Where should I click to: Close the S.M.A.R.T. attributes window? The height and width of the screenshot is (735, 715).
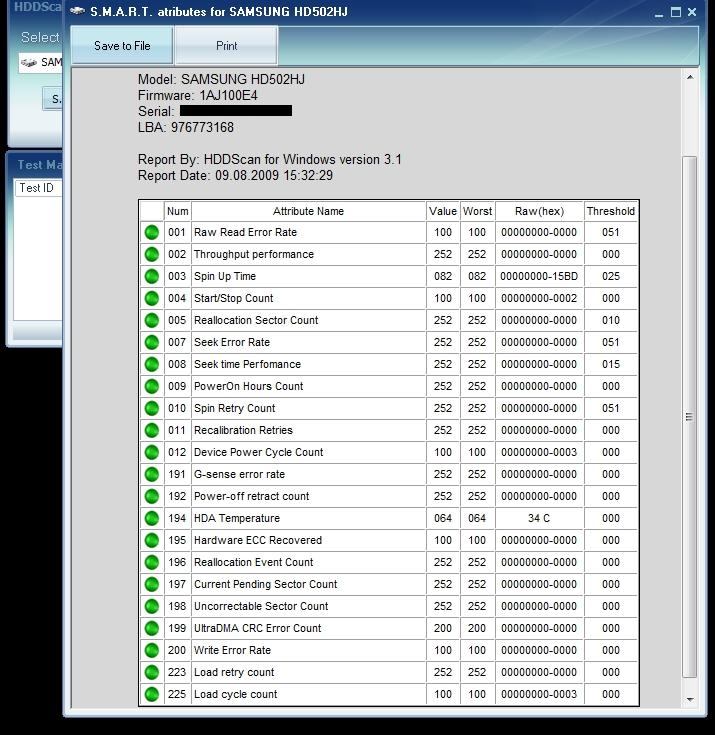point(692,13)
